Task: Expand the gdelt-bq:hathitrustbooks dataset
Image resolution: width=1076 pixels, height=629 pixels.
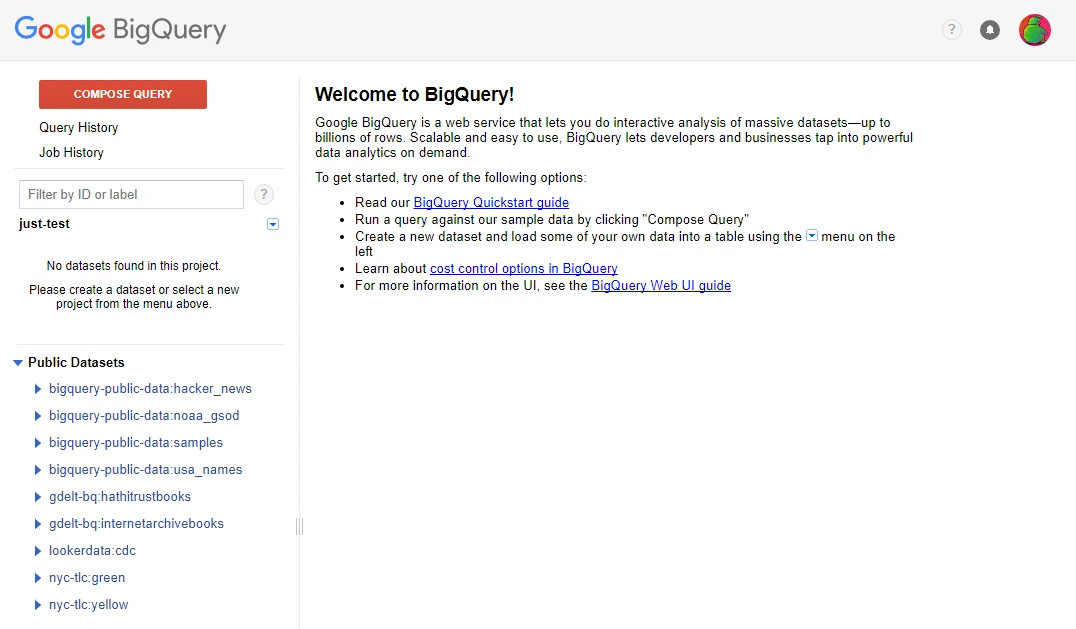Action: pyautogui.click(x=39, y=496)
